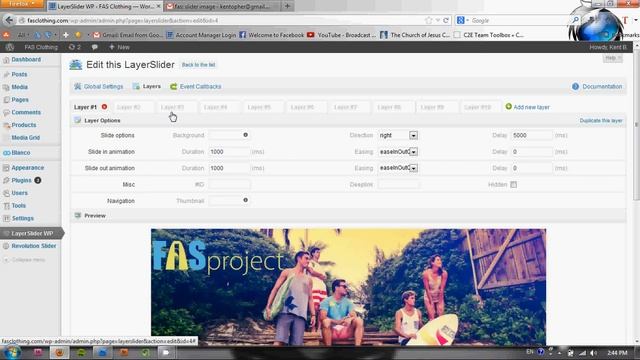
Task: Open the Firefox menu button
Action: tap(22, 4)
